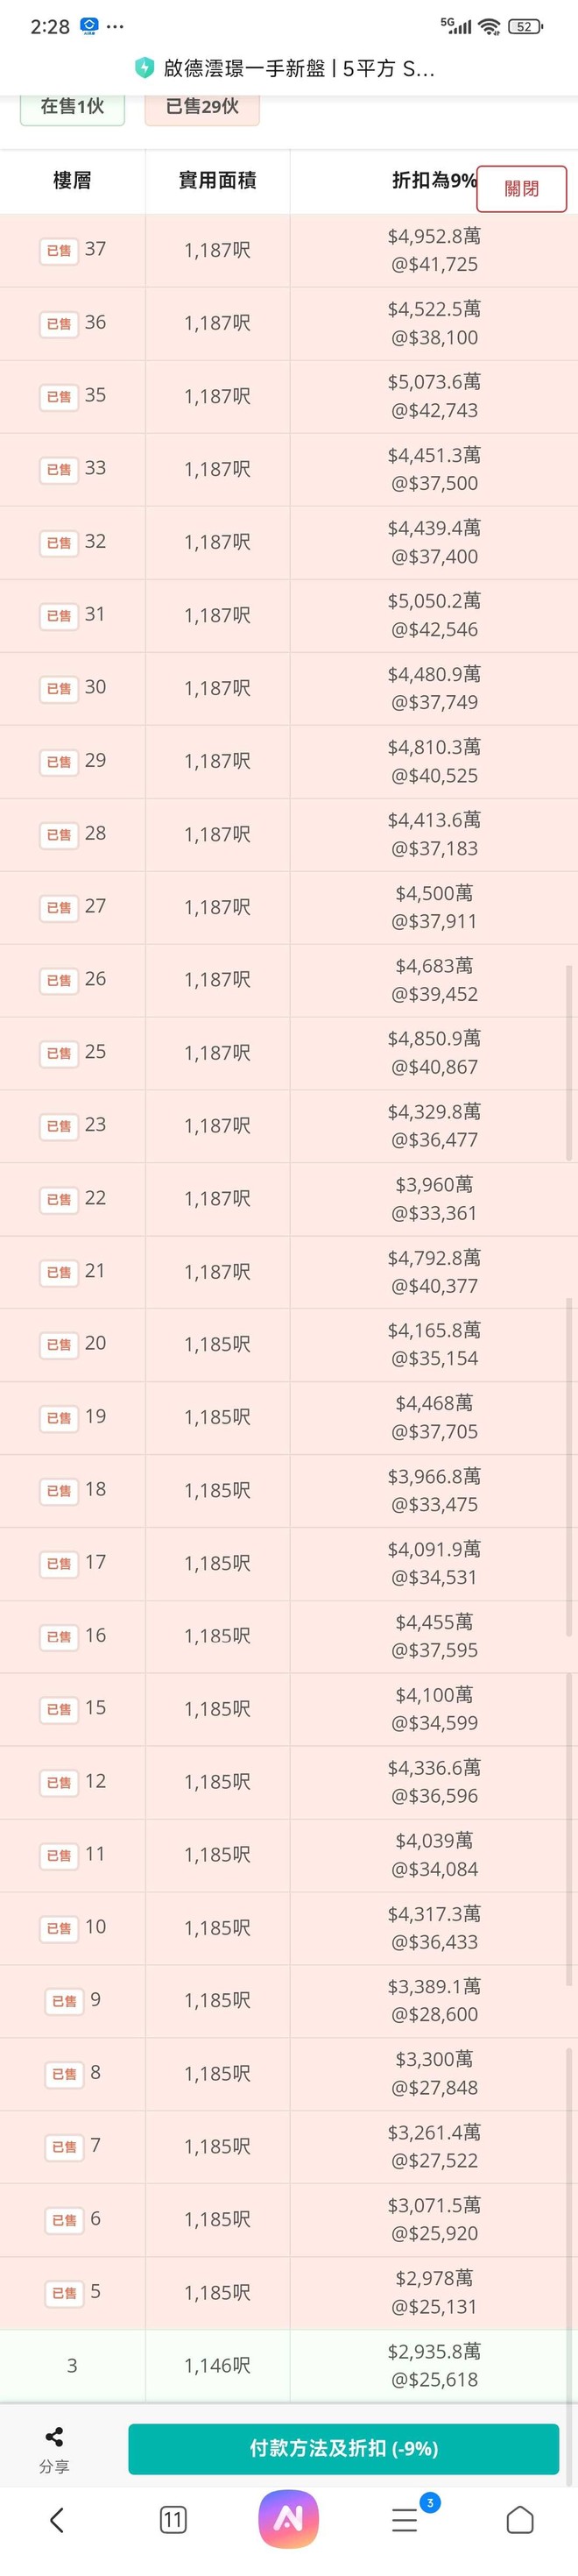Screen dimensions: 578x2576
Task: Open the three-dots notification indicator
Action: [115, 27]
